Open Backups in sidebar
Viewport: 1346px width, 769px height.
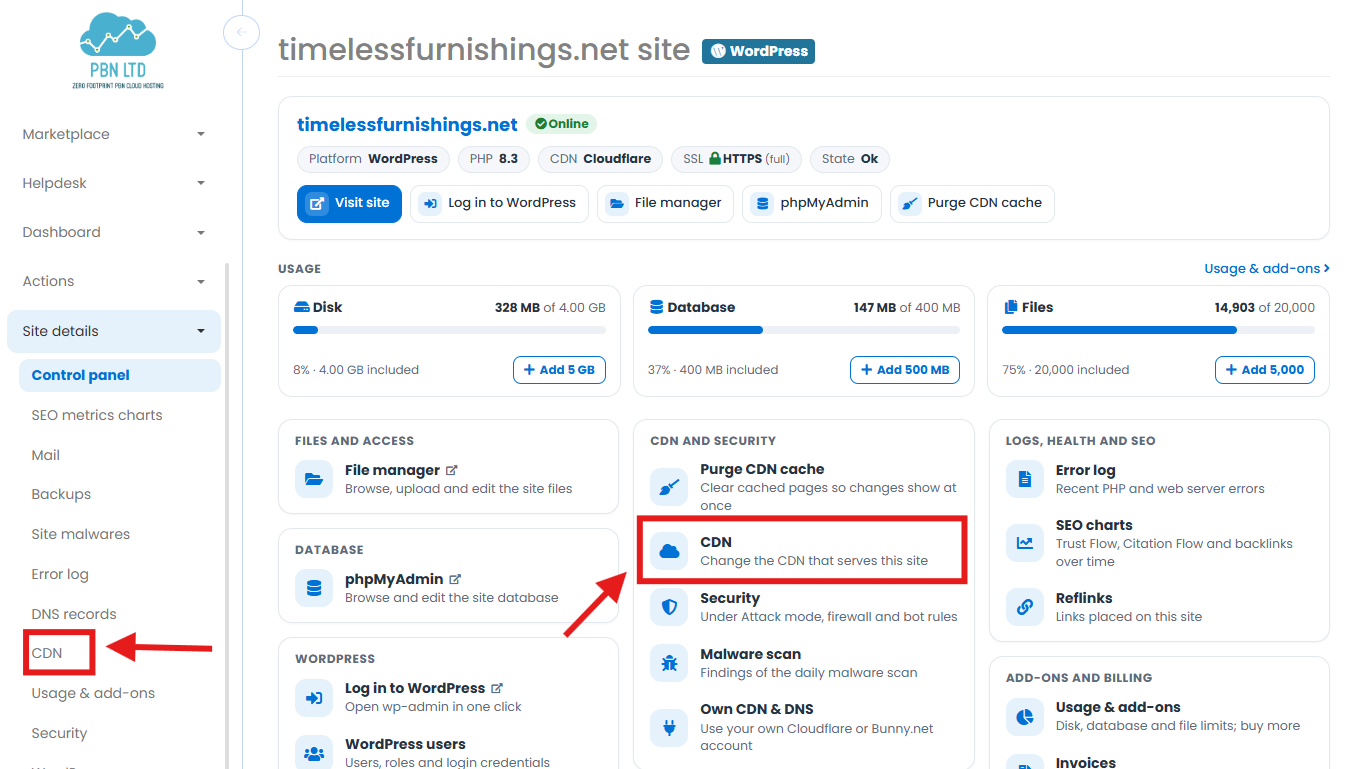[x=61, y=494]
